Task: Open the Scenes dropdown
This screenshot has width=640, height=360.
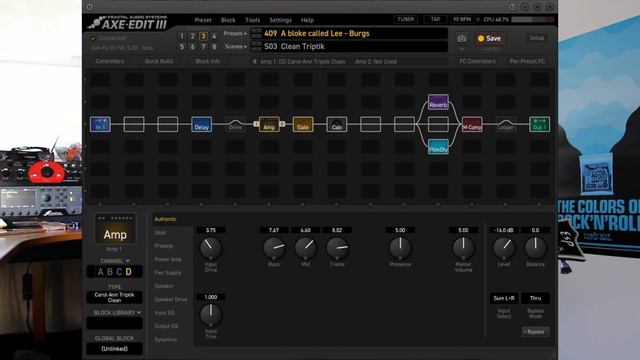Action: click(236, 47)
